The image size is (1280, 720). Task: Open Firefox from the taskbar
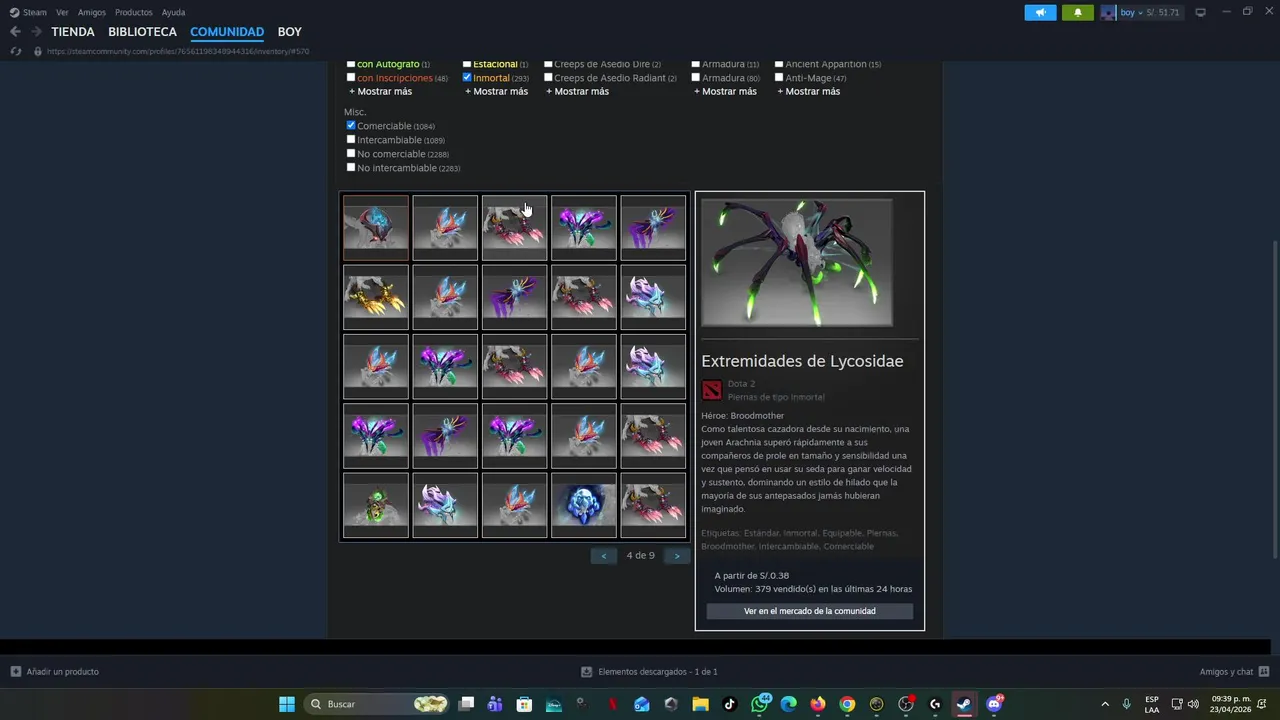click(818, 704)
